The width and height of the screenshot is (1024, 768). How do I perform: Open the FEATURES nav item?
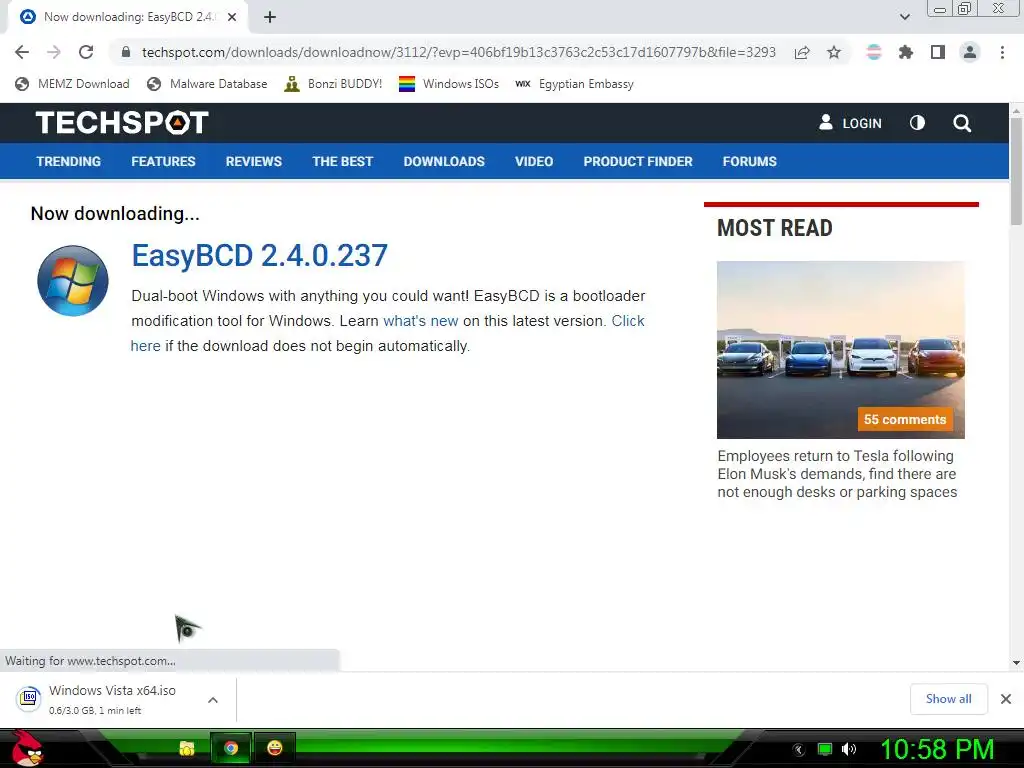tap(163, 161)
